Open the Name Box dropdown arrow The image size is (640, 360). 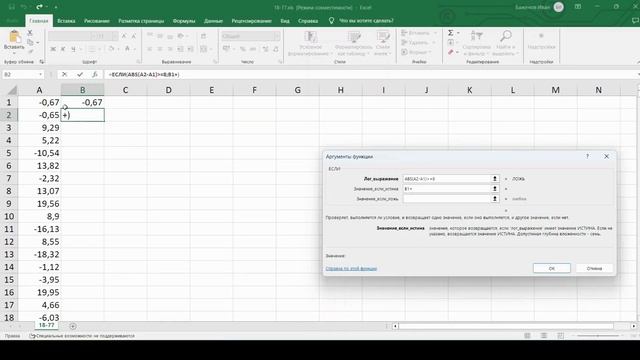[x=40, y=74]
